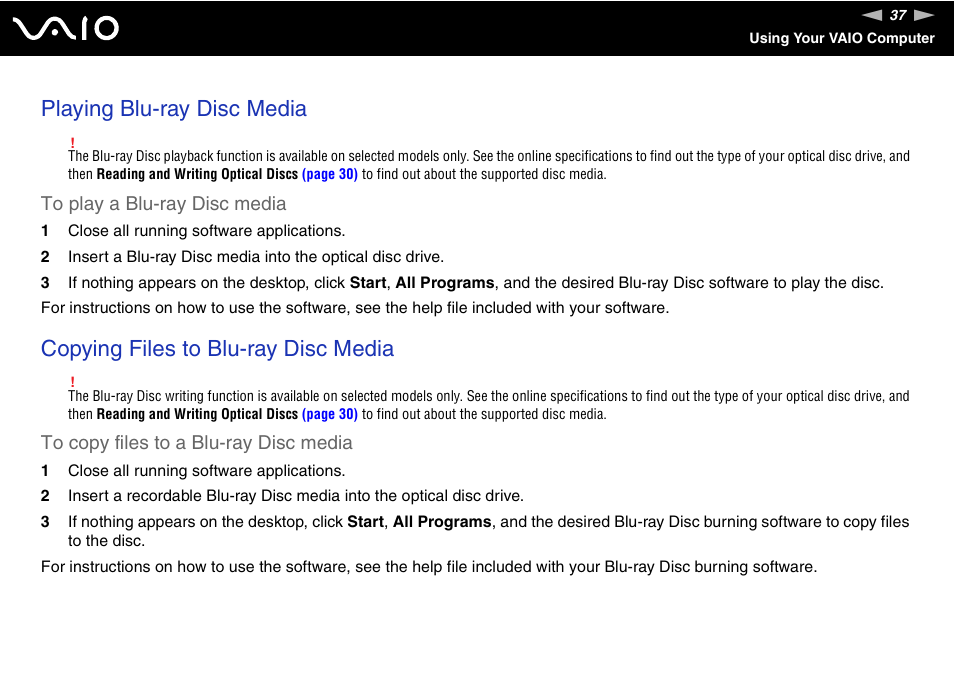Go to previous page with left arrow
This screenshot has height=674, width=954.
872,15
